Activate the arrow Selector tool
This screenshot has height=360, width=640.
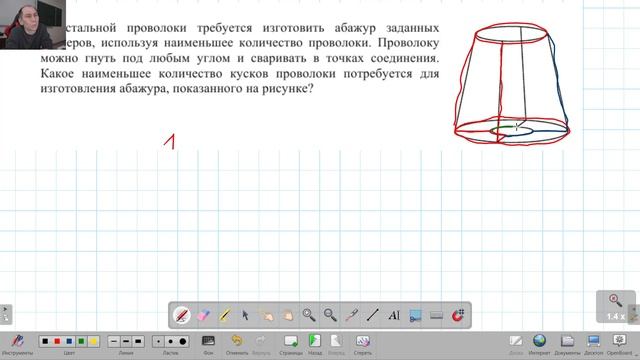click(x=245, y=315)
